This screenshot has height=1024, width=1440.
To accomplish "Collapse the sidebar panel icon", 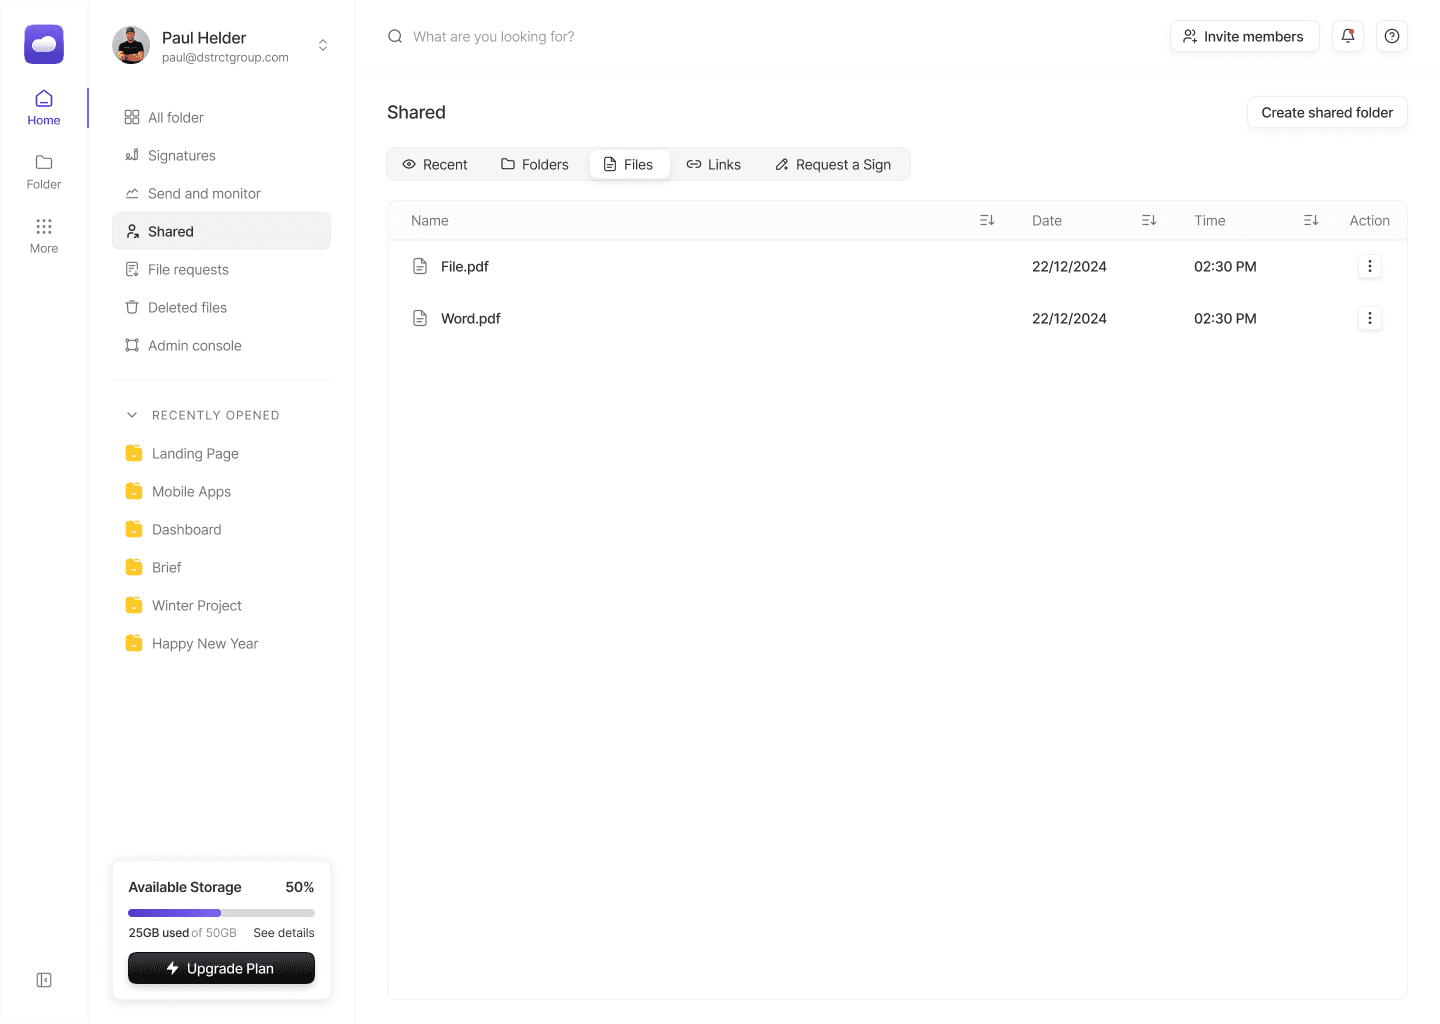I will click(44, 980).
